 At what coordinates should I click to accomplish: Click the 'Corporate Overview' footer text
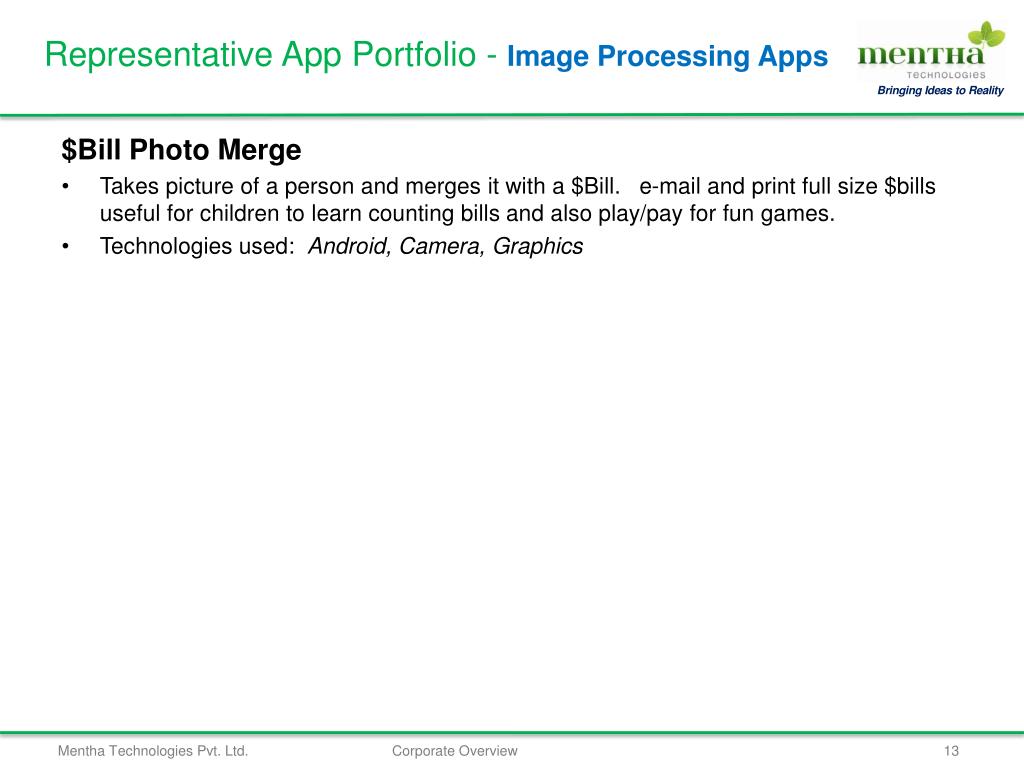454,751
